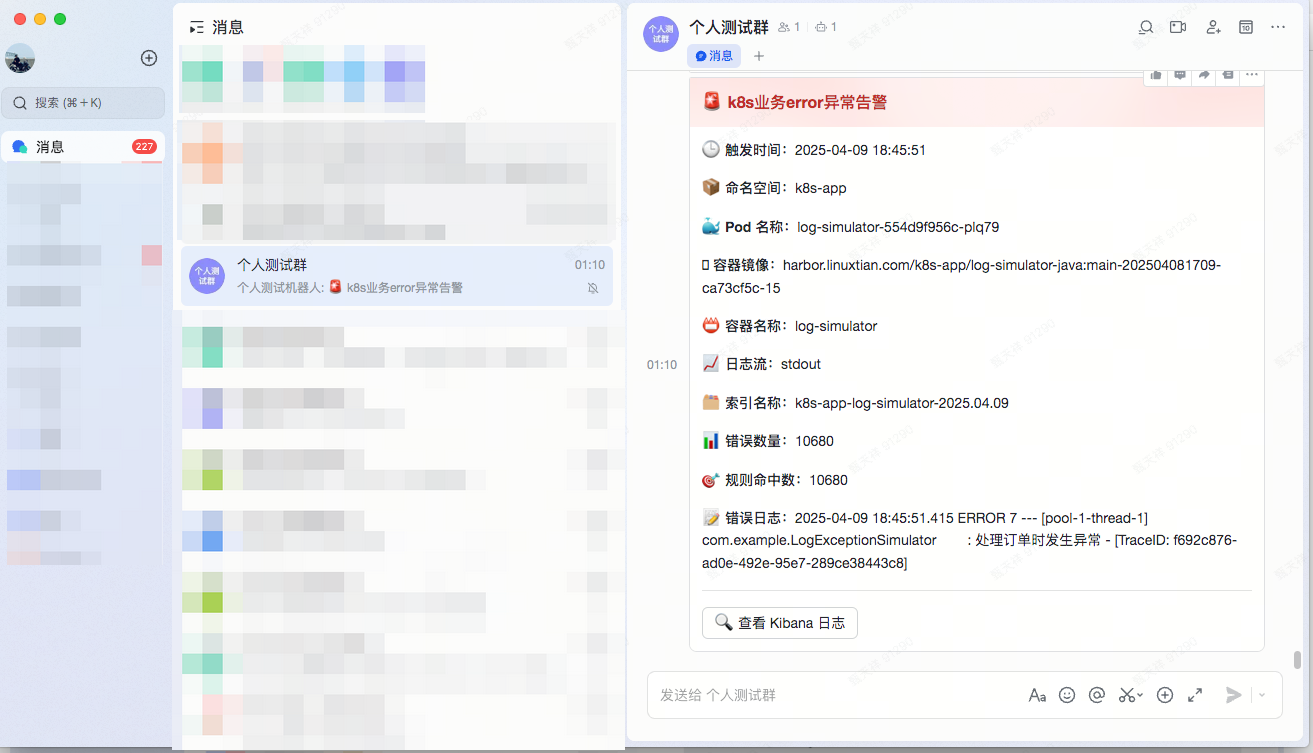Start a video meeting in the chat header

(1178, 27)
